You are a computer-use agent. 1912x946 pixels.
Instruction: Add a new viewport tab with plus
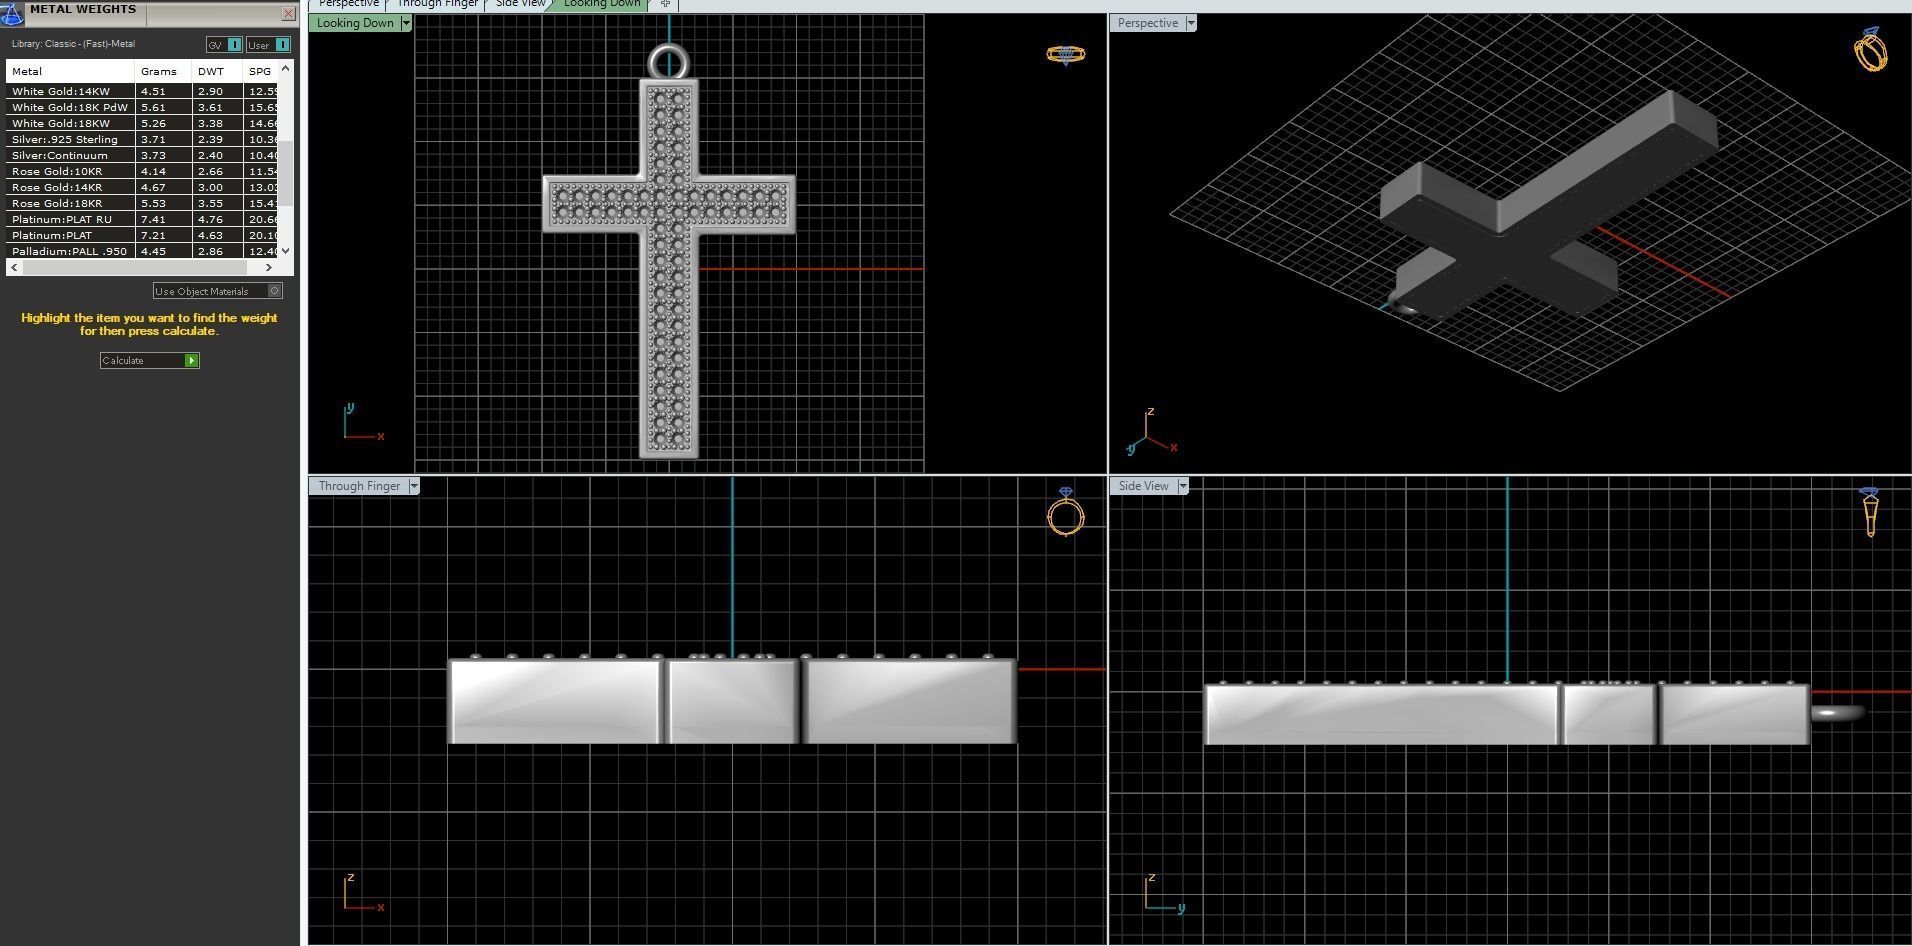[665, 4]
